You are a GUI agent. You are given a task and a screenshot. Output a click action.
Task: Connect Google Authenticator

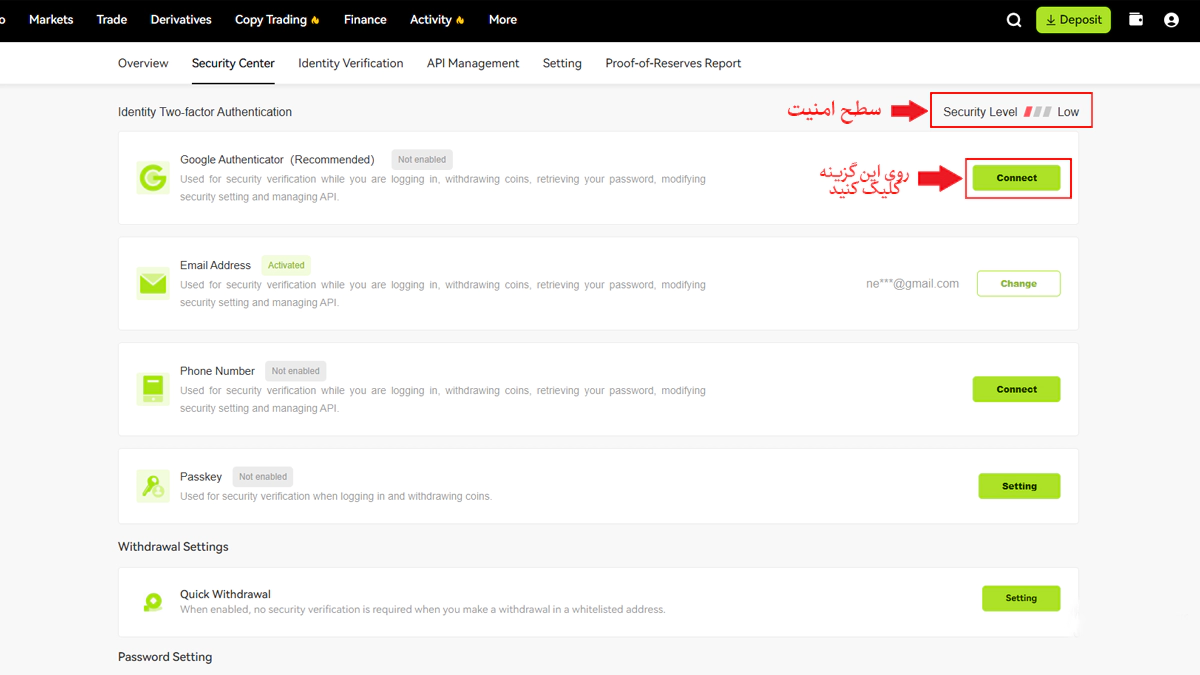click(1016, 178)
